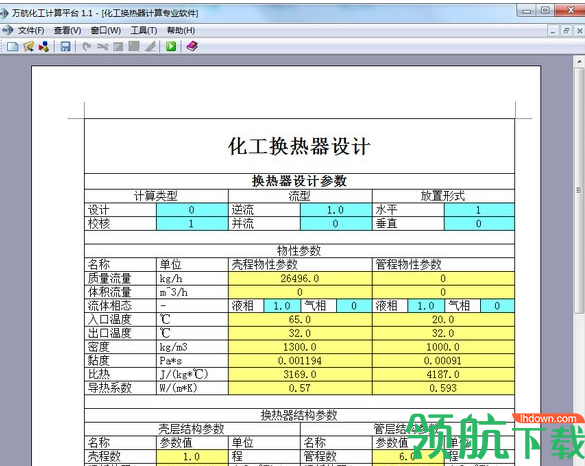The width and height of the screenshot is (585, 466).
Task: Edit 壳程数 value cell 1.0
Action: [x=192, y=456]
